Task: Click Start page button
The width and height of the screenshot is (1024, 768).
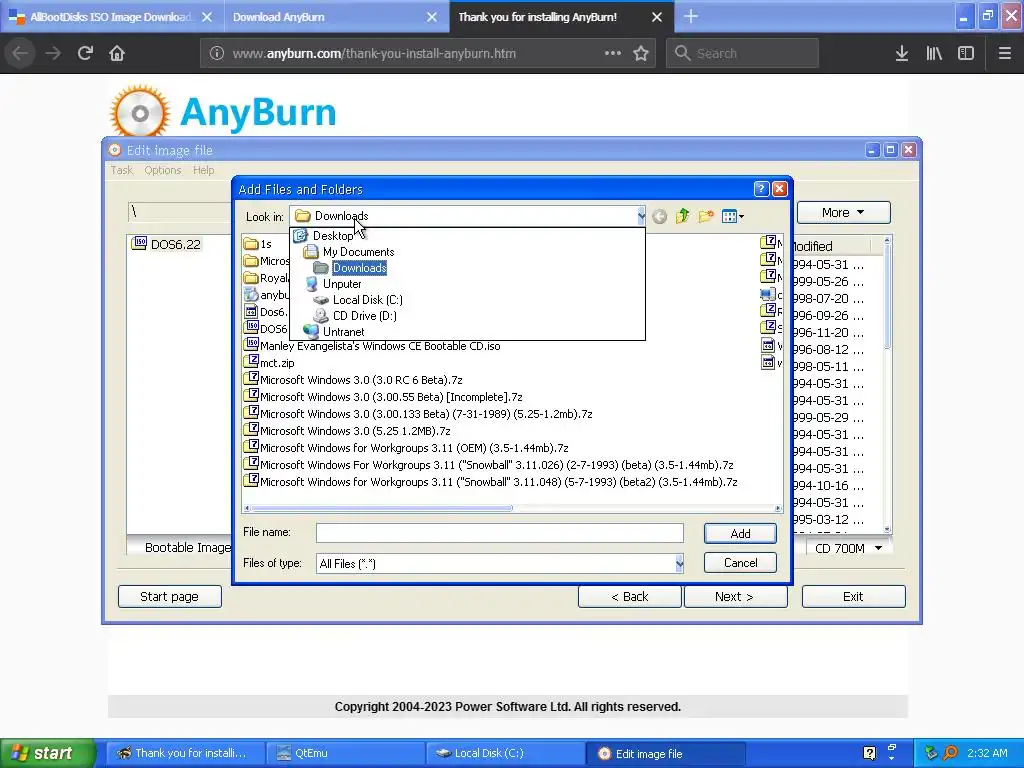Action: [169, 597]
